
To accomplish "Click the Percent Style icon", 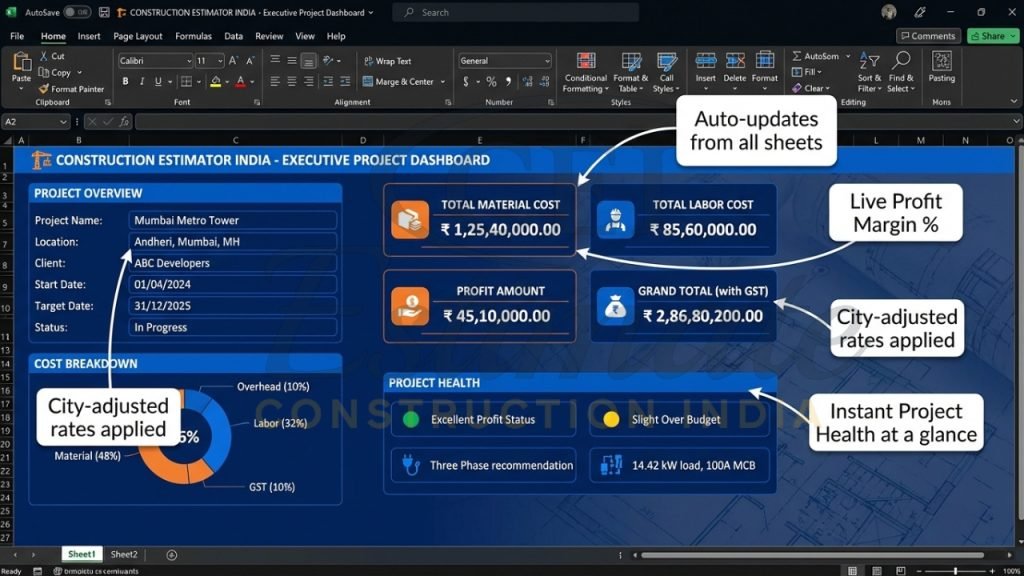I will click(x=491, y=82).
